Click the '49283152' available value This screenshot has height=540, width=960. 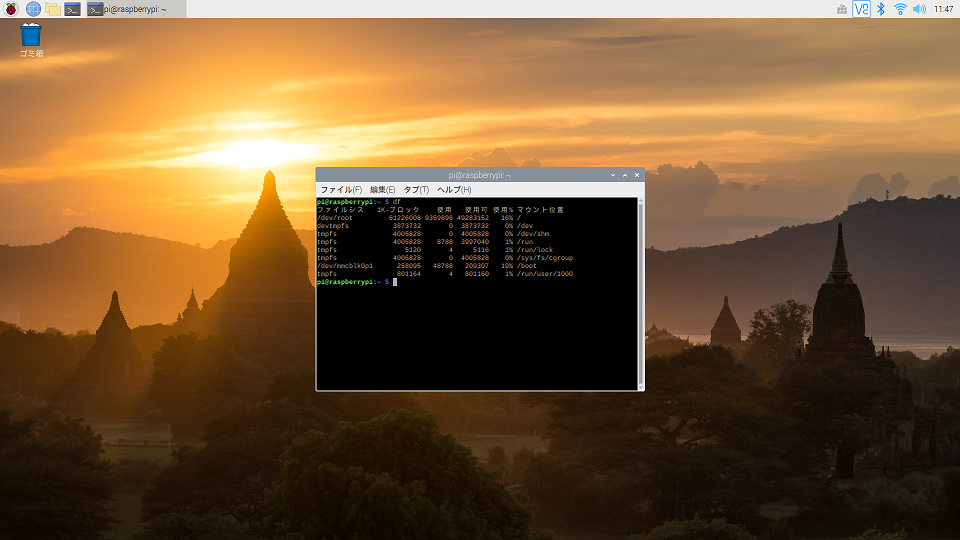[x=473, y=217]
